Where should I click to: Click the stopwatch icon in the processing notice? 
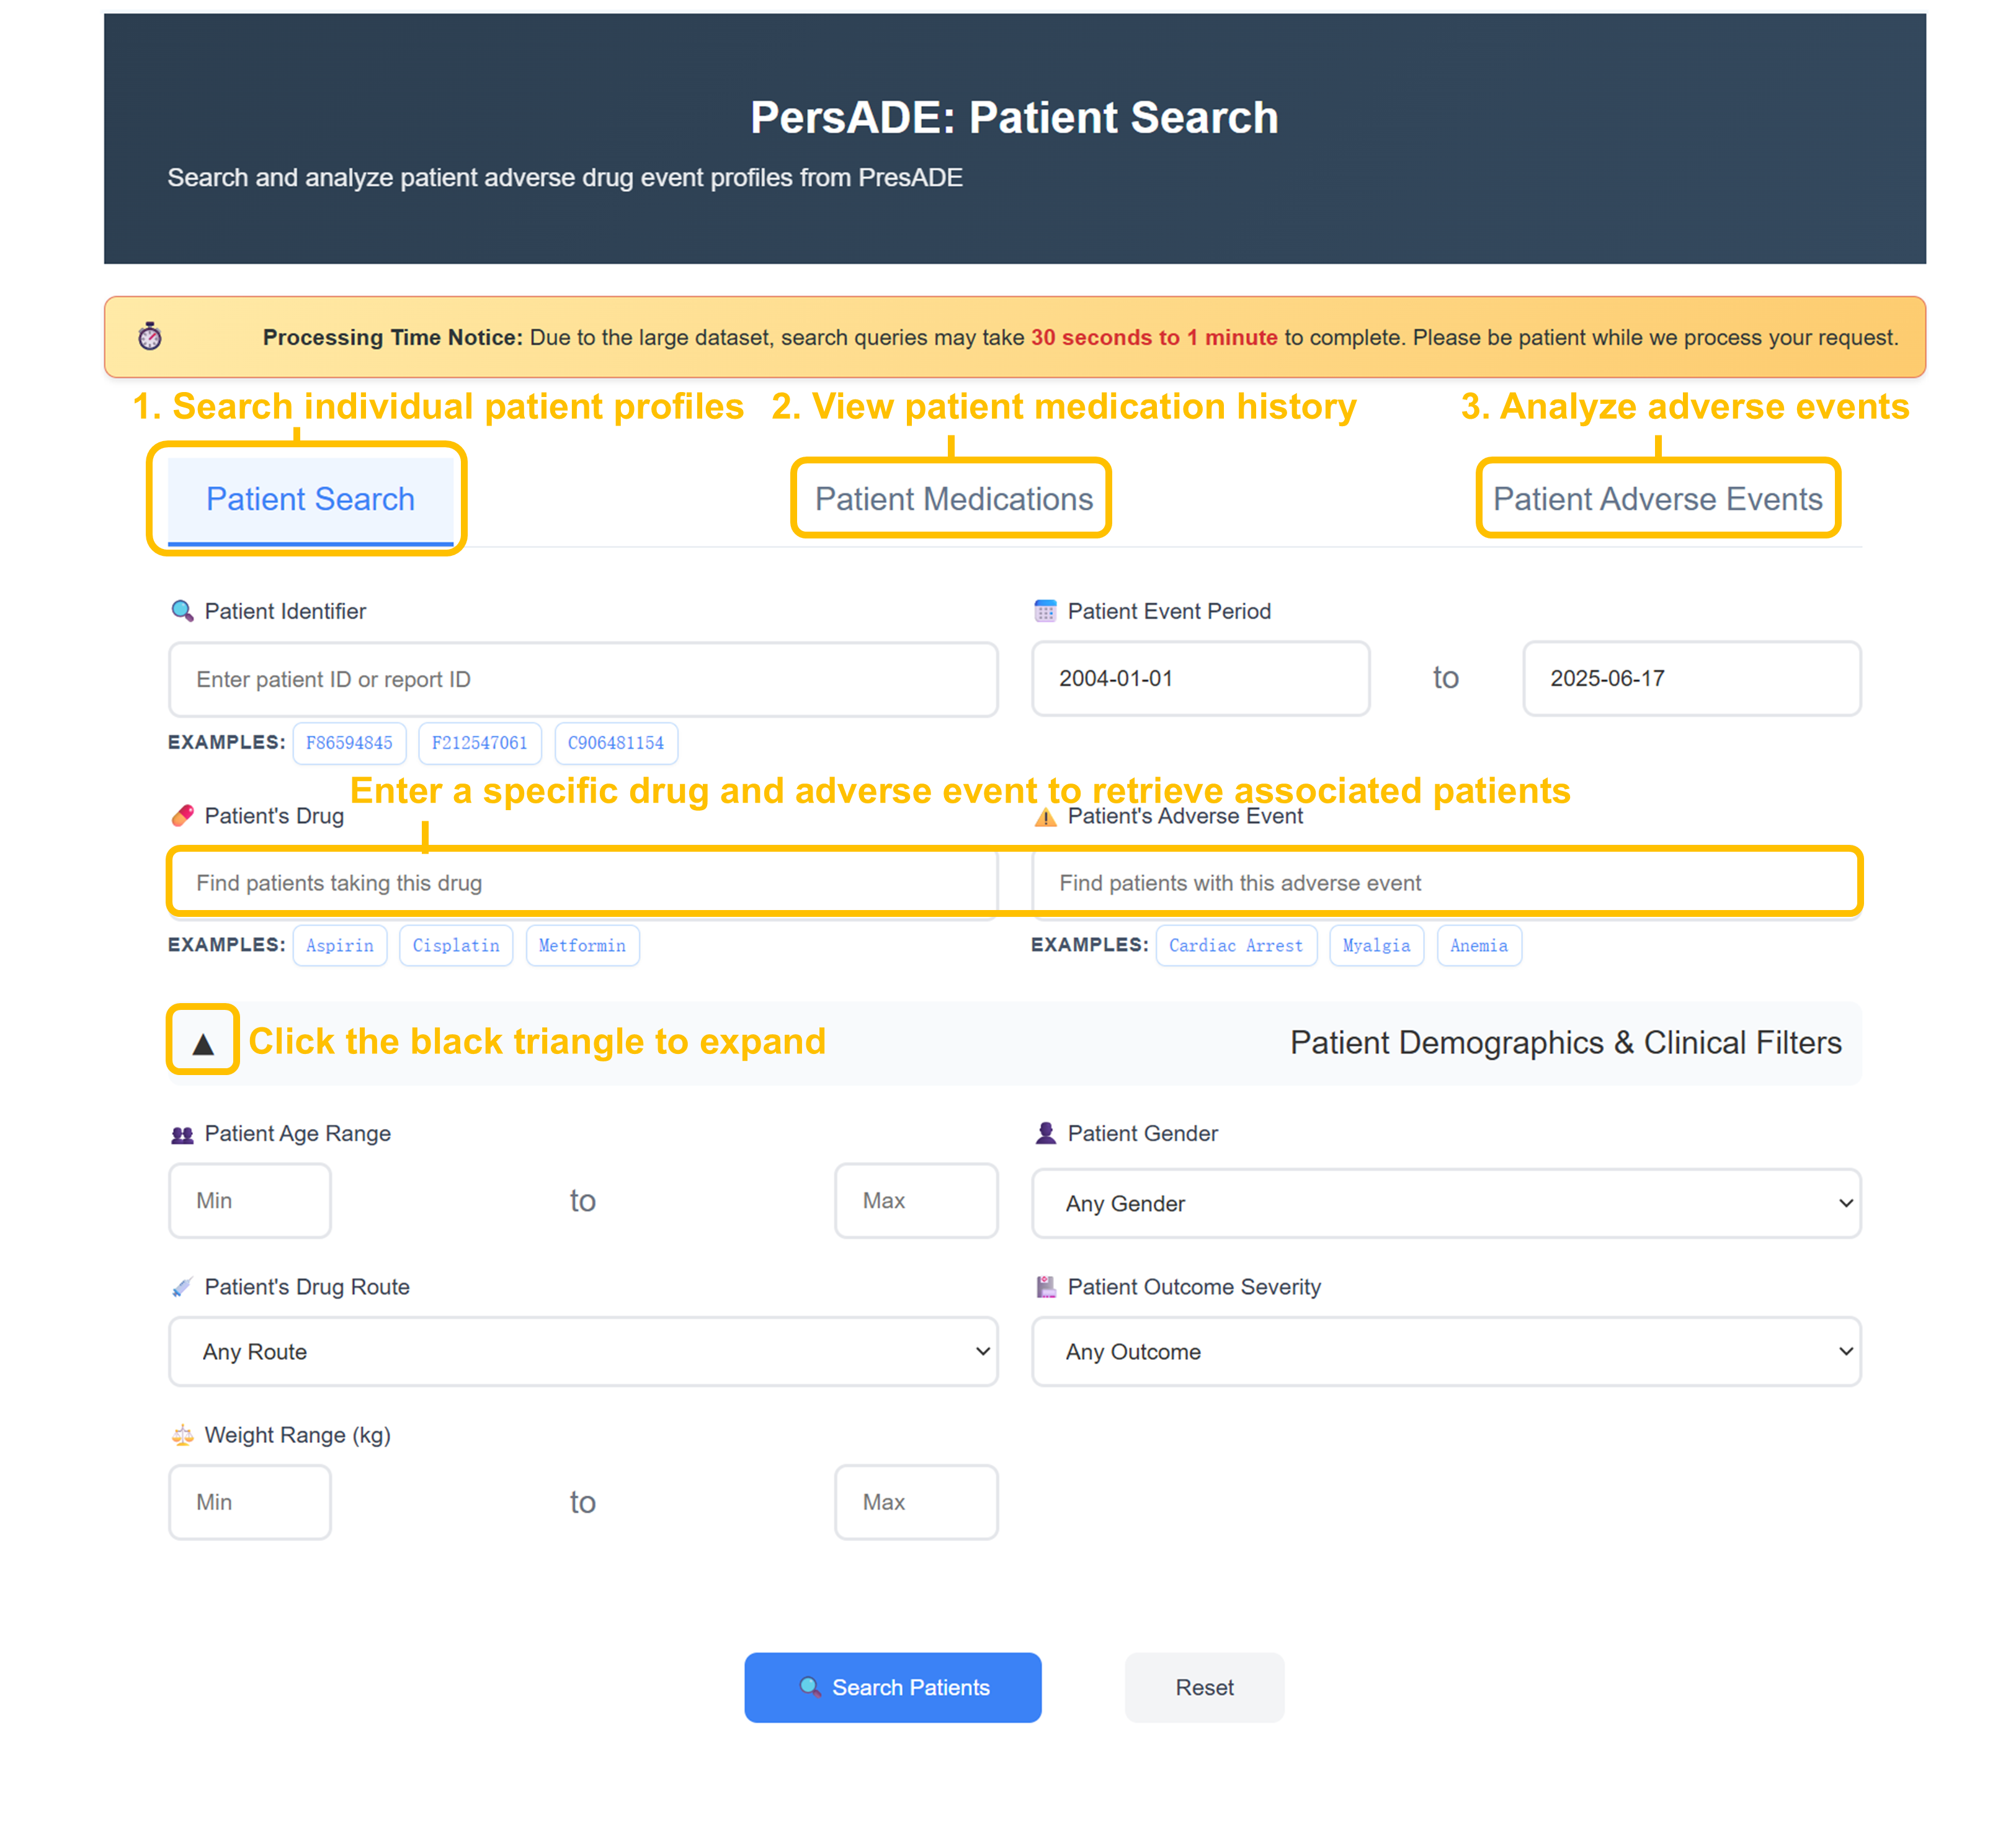pos(150,336)
